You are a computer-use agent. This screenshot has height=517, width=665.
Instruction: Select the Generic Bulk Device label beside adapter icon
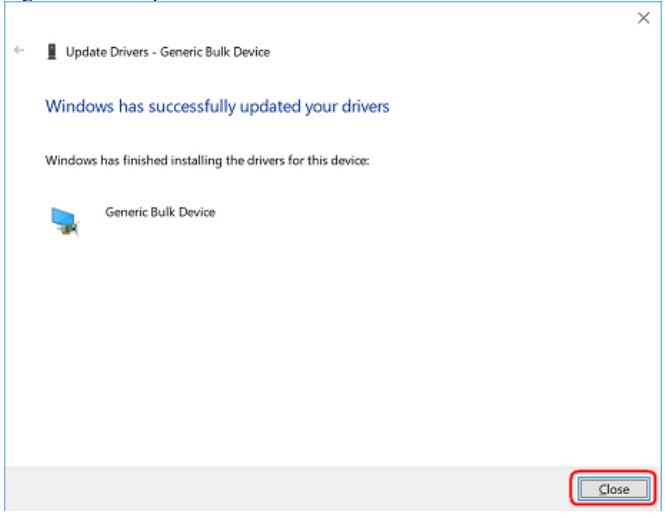[160, 212]
